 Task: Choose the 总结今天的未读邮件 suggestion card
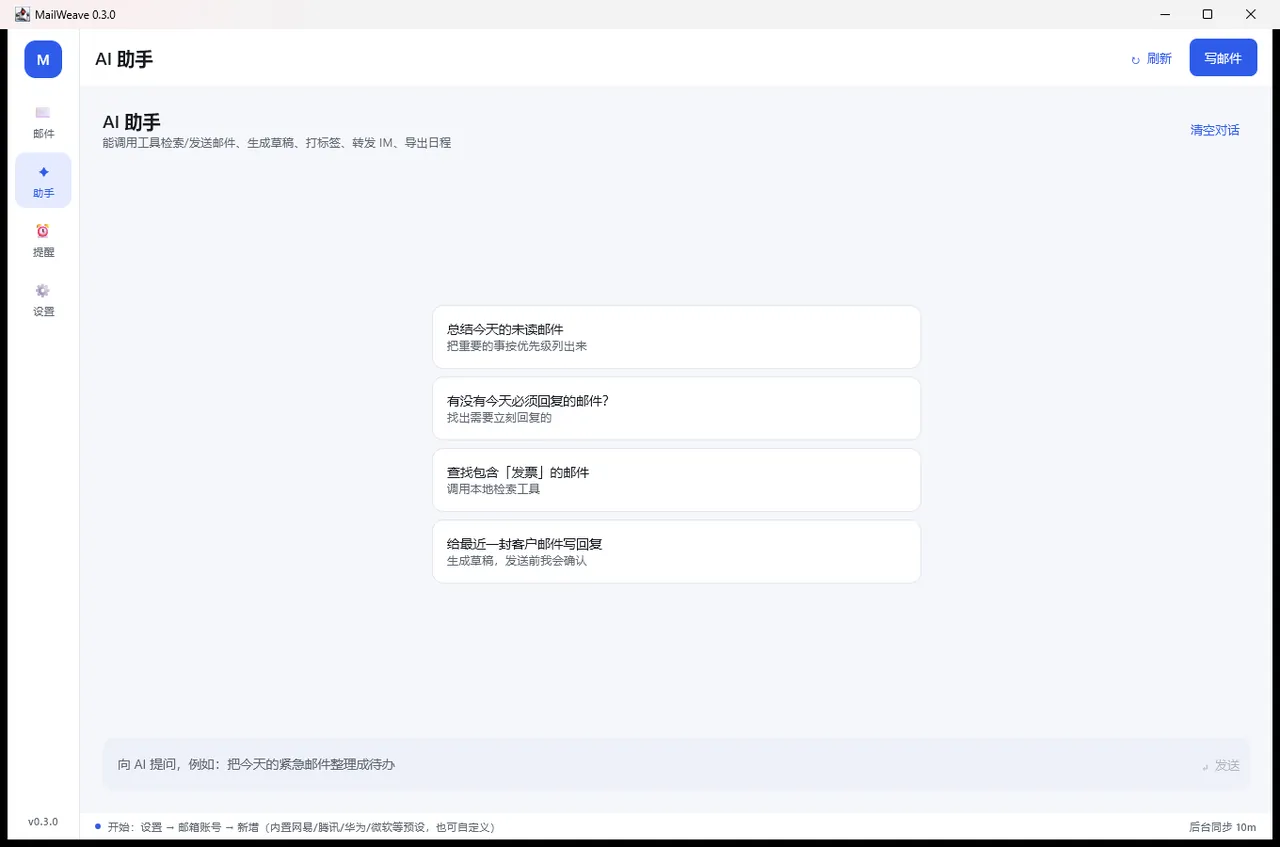pos(676,337)
